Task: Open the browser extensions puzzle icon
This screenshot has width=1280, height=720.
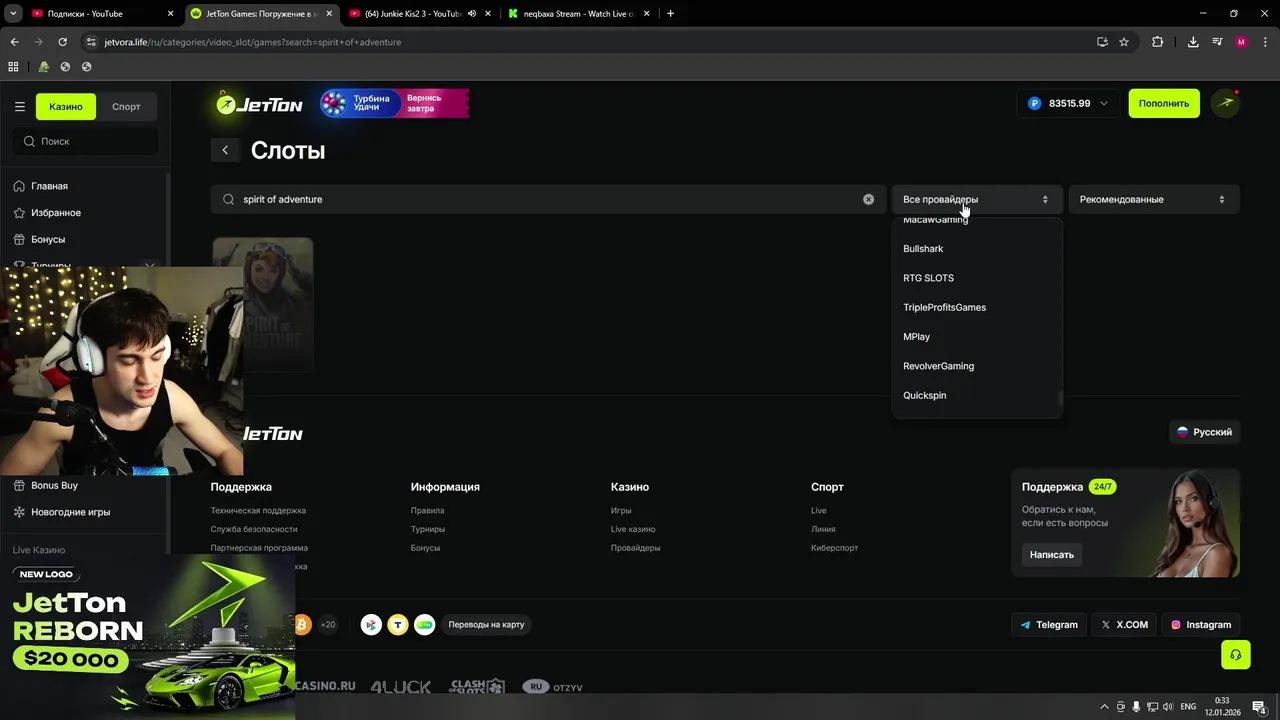Action: point(1158,42)
